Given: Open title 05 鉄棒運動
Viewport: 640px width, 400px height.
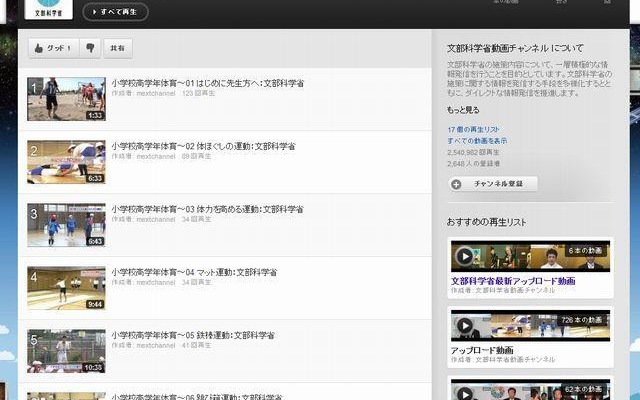Looking at the screenshot, I should 193,336.
